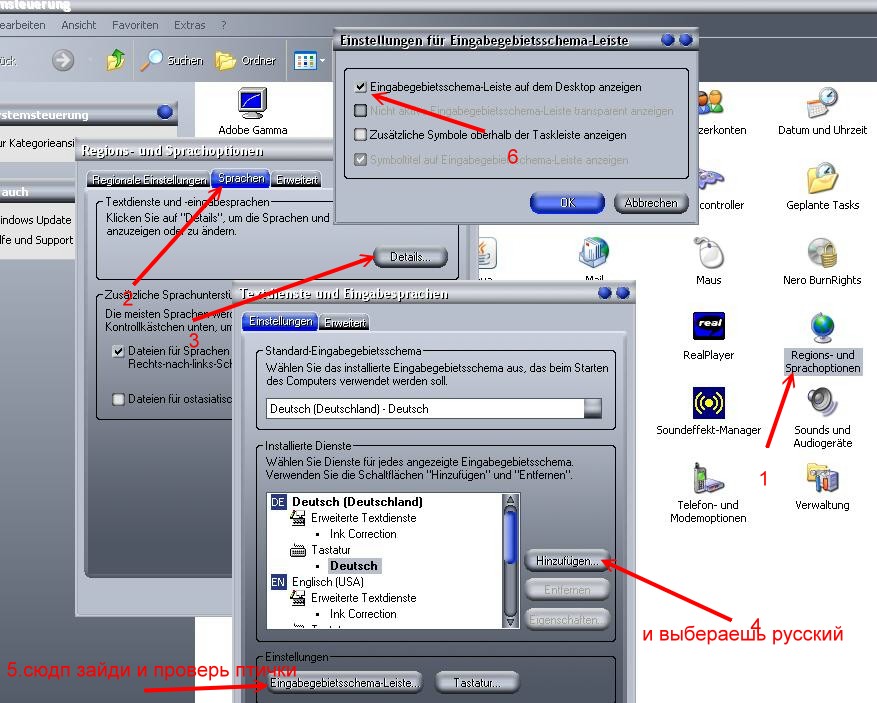Select Deutsch keyboard layout entry
Screen dimensions: 877x703
point(354,566)
